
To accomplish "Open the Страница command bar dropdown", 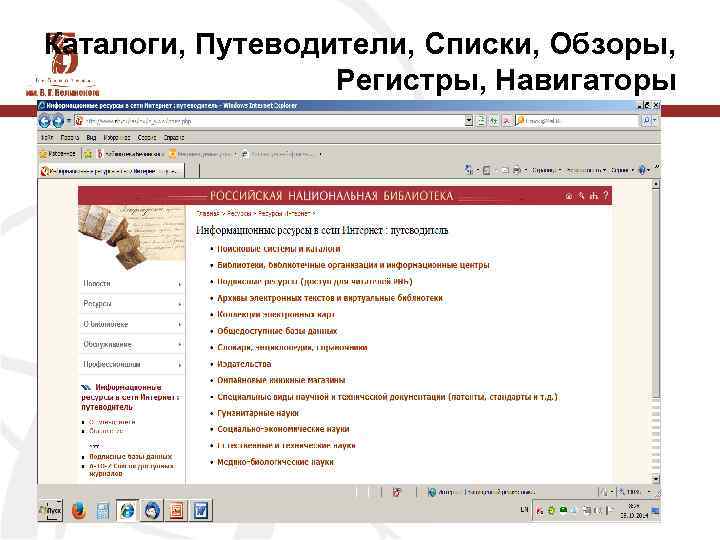I will [546, 170].
